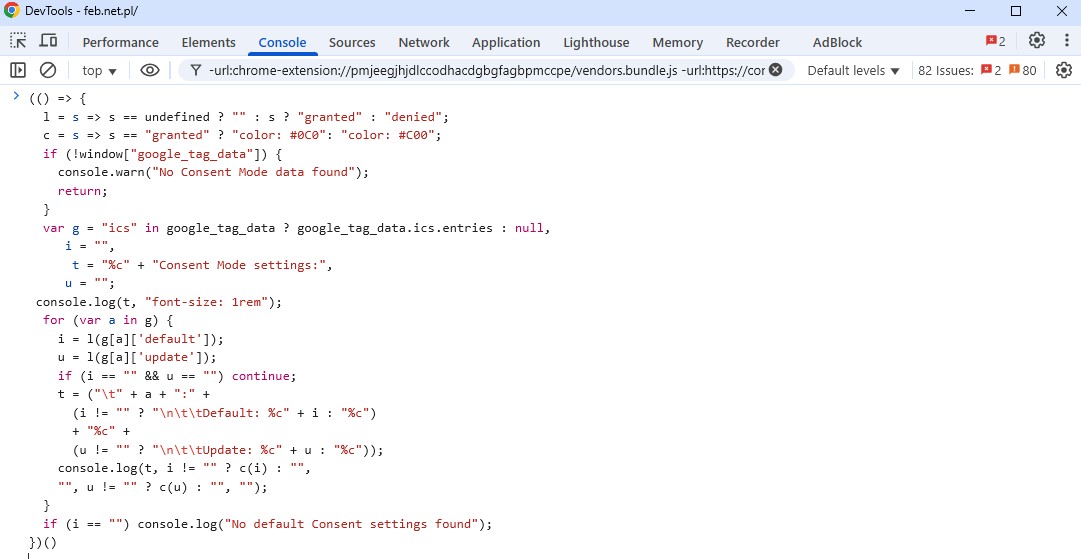Image resolution: width=1081 pixels, height=559 pixels.
Task: Open the AdBlock panel tab
Action: tap(837, 42)
